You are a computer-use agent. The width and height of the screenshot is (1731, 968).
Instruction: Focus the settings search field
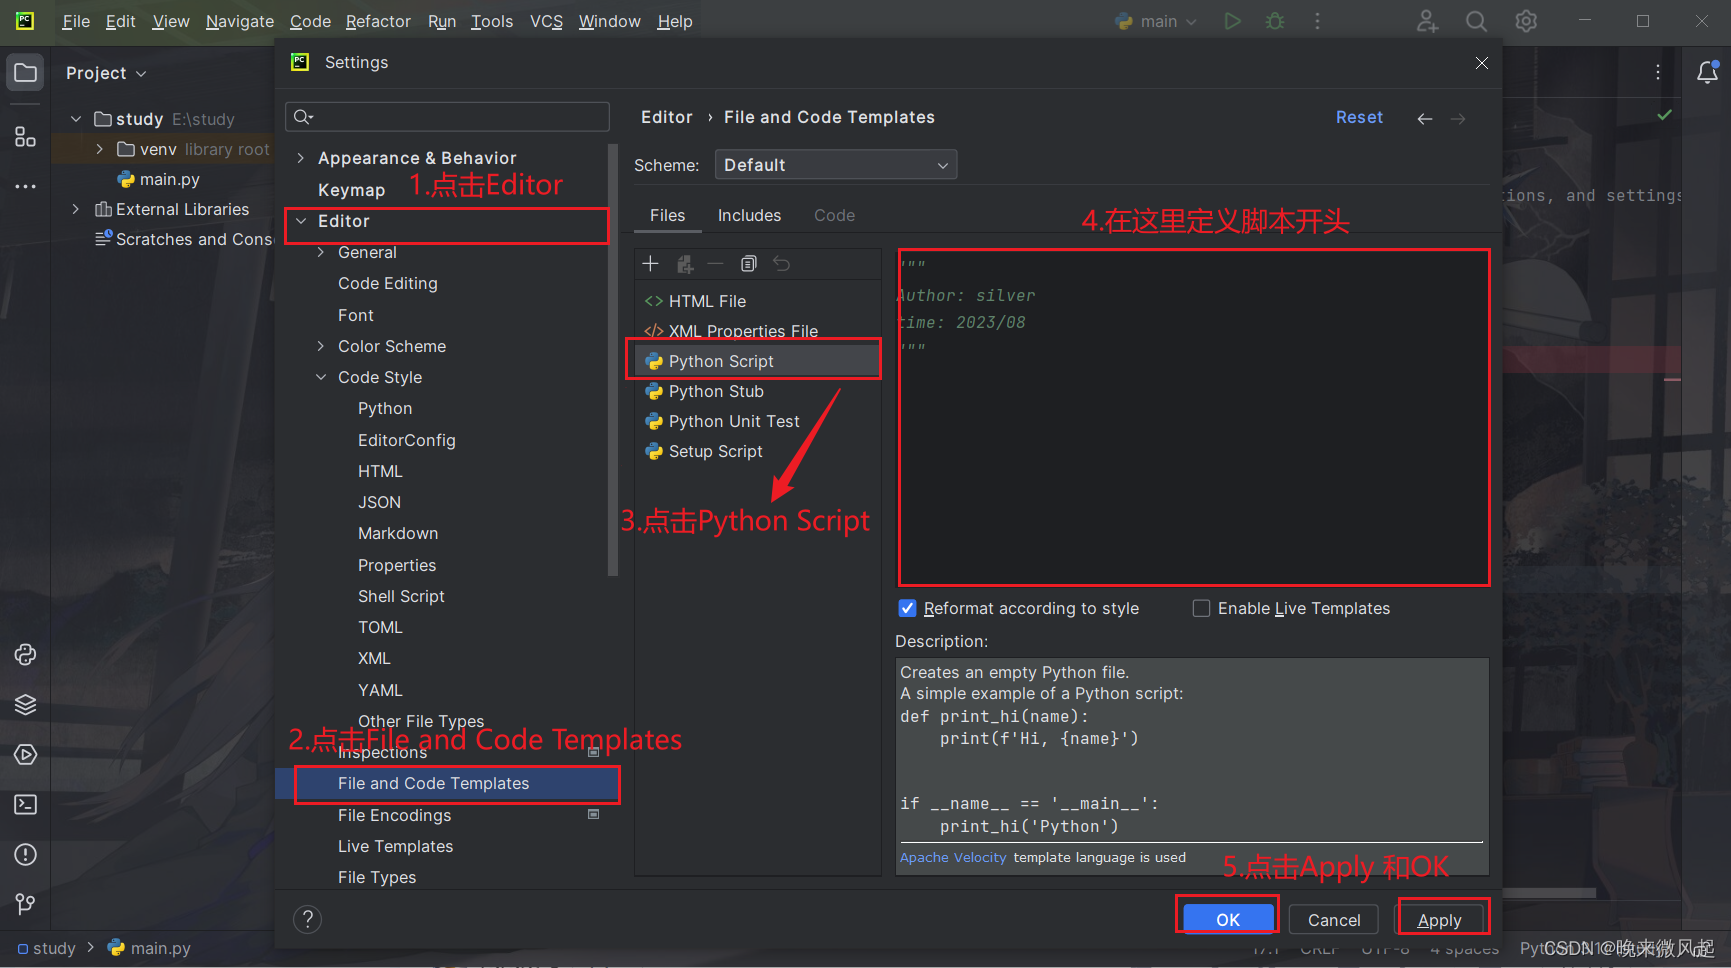click(x=447, y=117)
